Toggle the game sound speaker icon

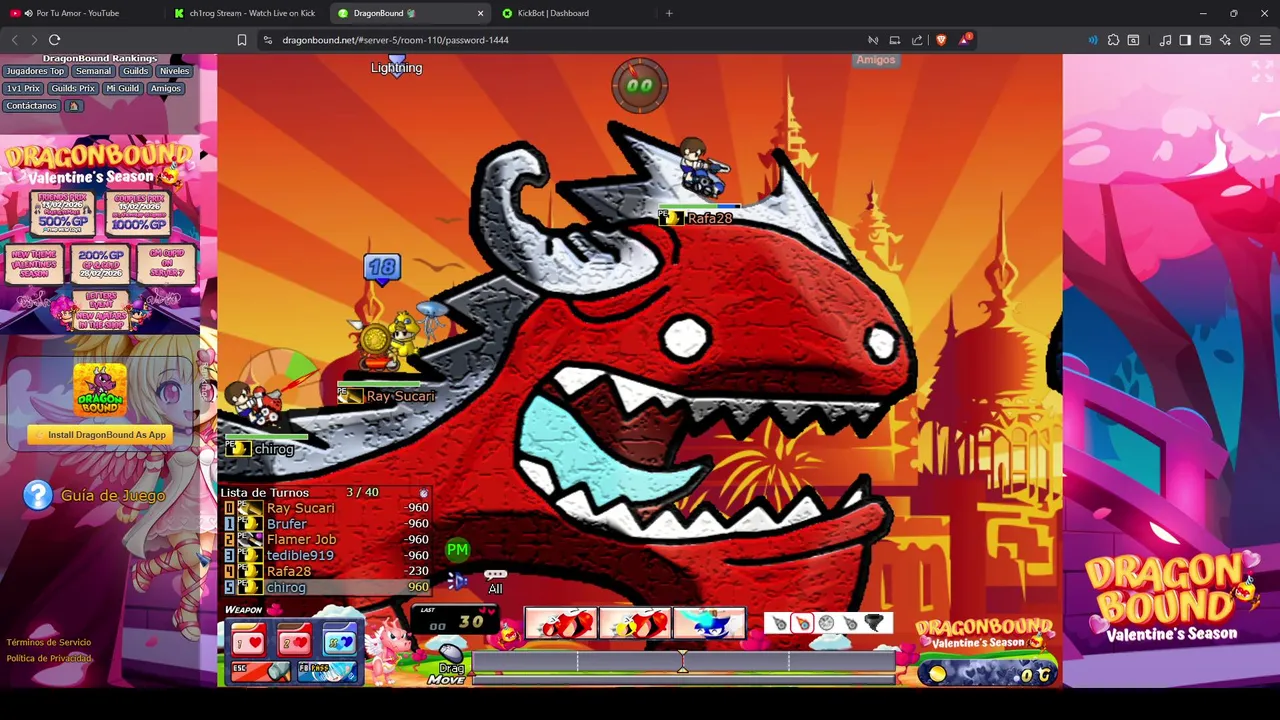(457, 580)
